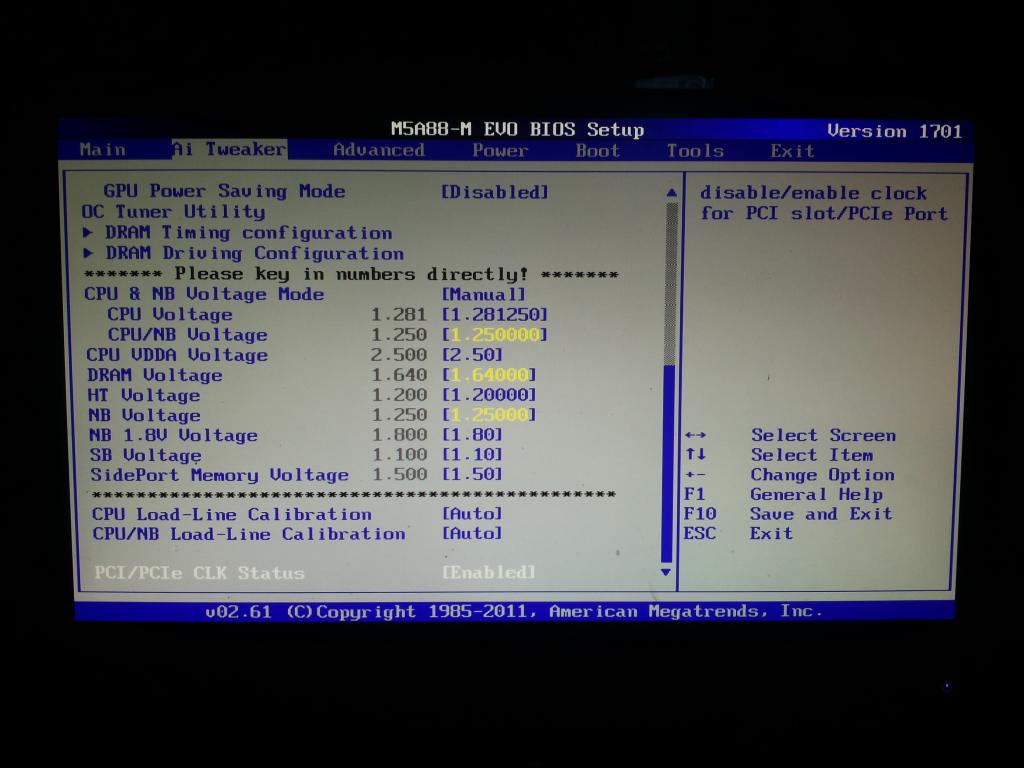Edit HT Voltage field 1.20000
1024x768 pixels.
click(x=489, y=394)
